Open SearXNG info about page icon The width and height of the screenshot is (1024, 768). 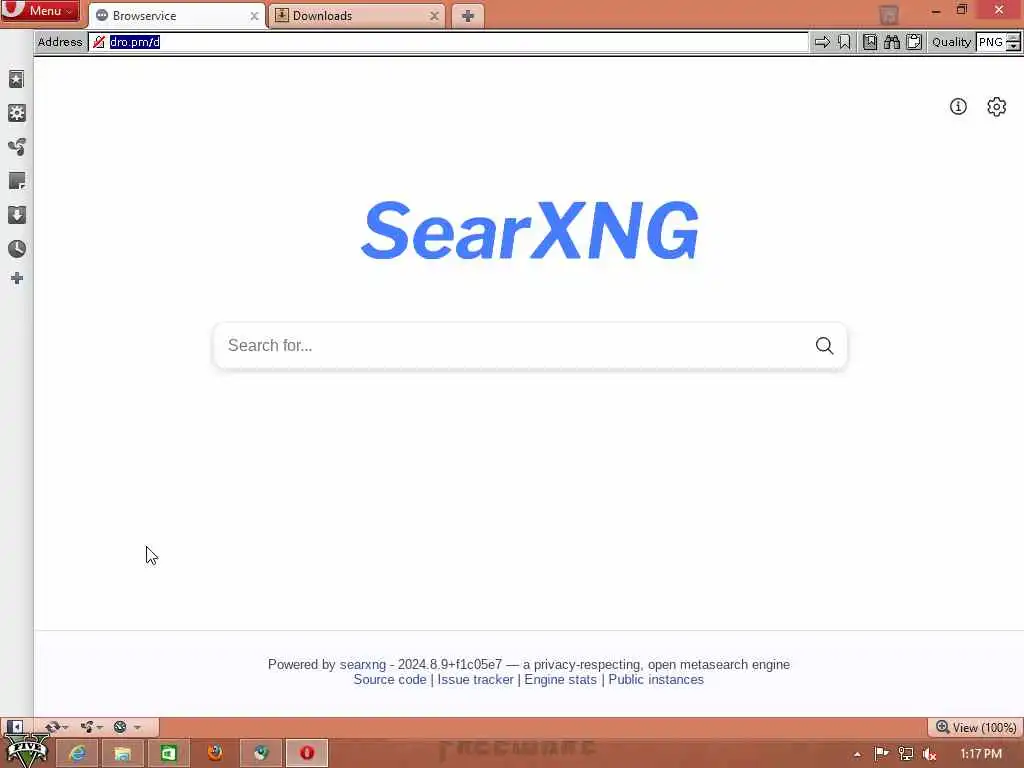point(958,106)
